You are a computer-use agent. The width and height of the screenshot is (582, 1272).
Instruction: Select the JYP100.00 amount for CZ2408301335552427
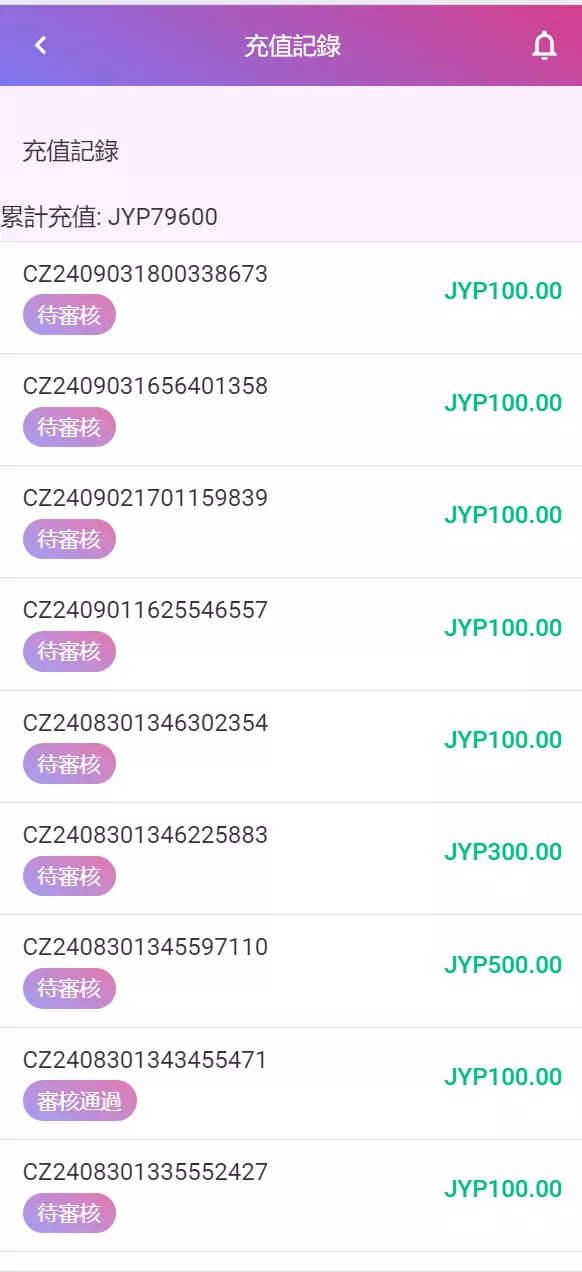coord(503,1189)
